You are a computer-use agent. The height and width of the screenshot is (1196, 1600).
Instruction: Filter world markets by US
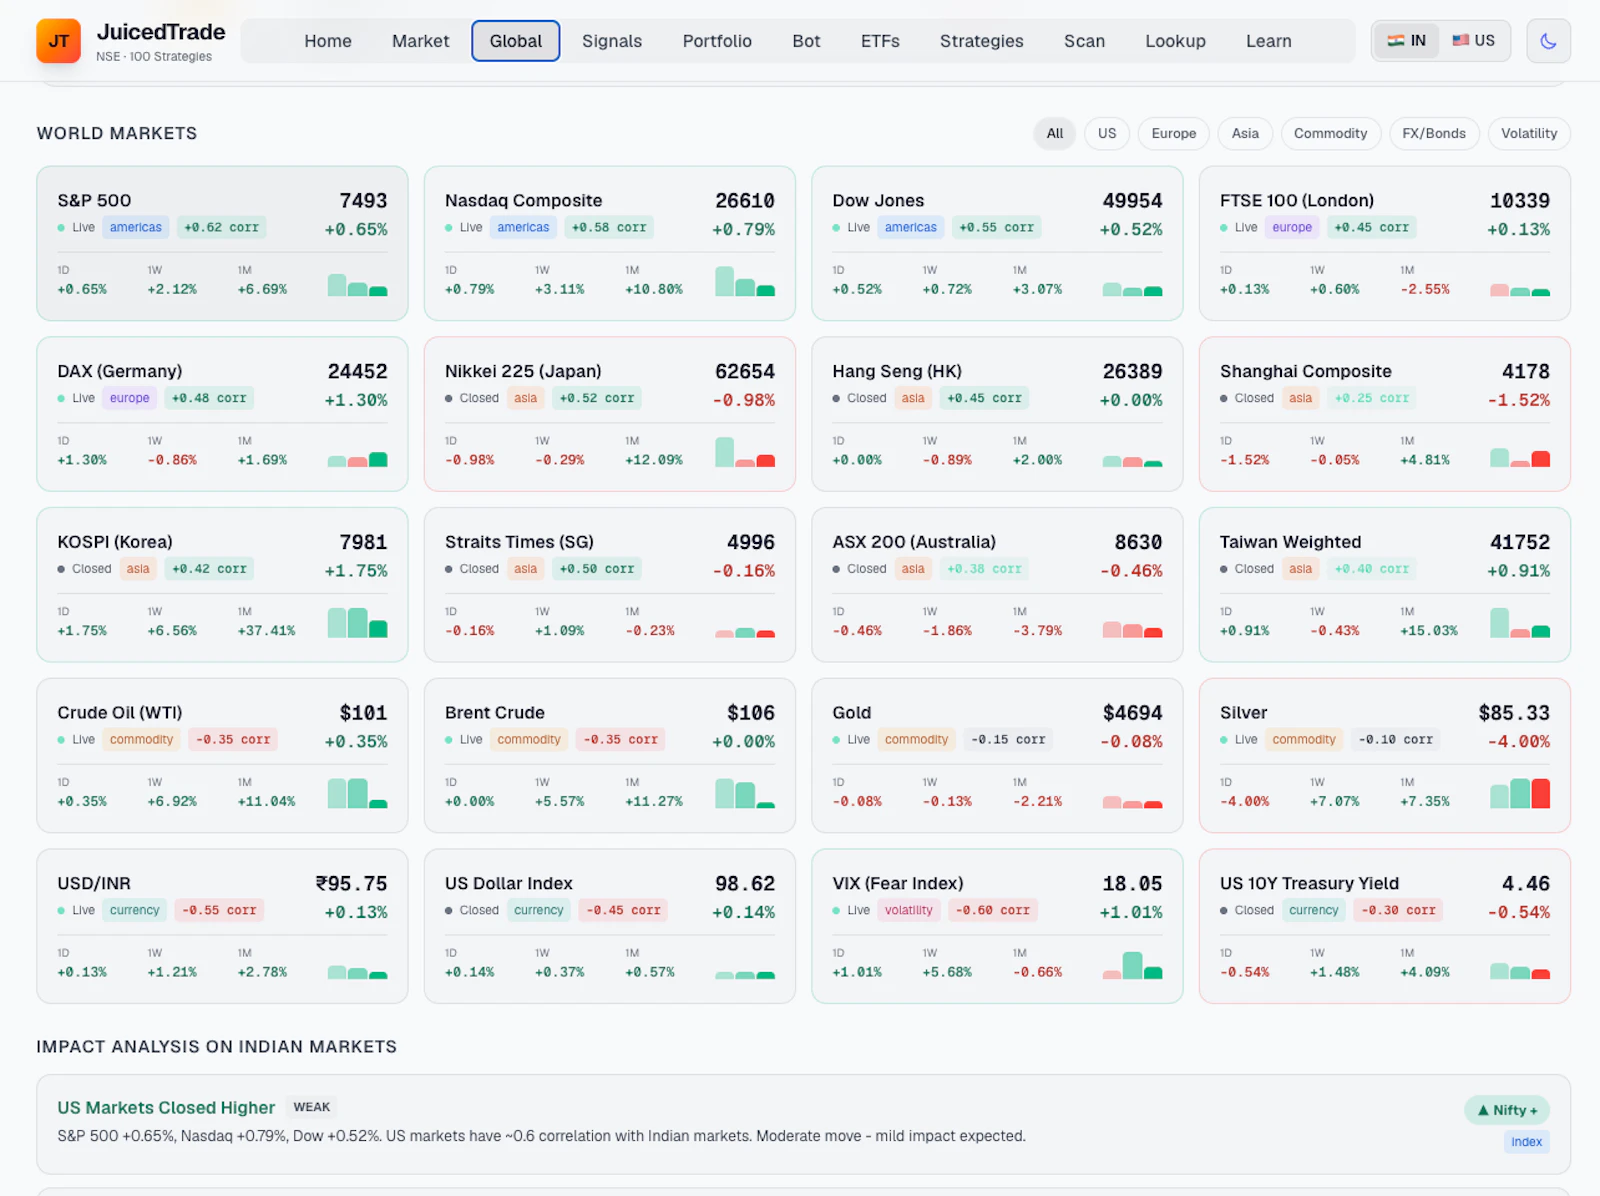coord(1107,133)
